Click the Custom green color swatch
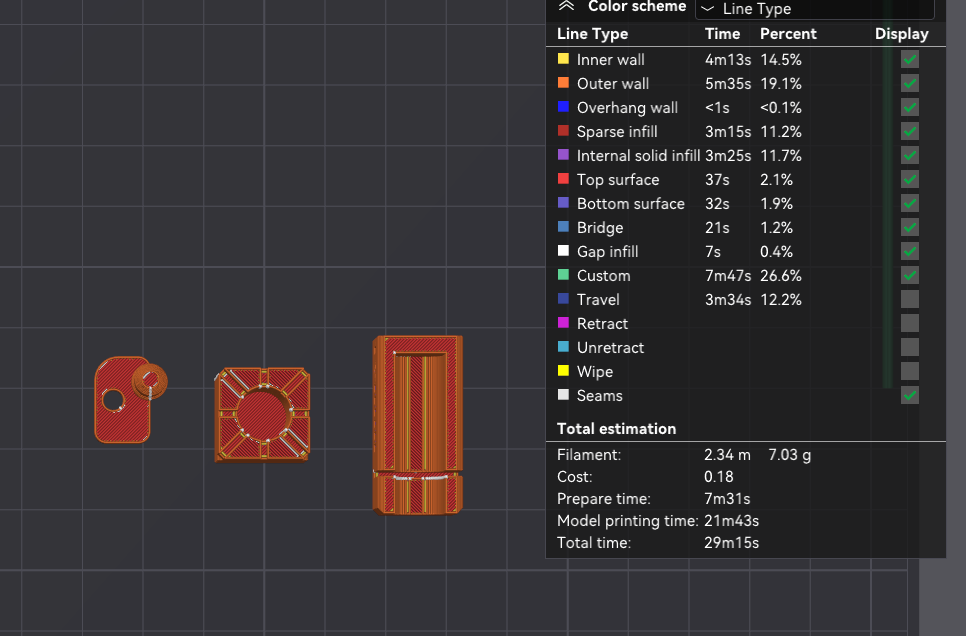 pos(563,275)
